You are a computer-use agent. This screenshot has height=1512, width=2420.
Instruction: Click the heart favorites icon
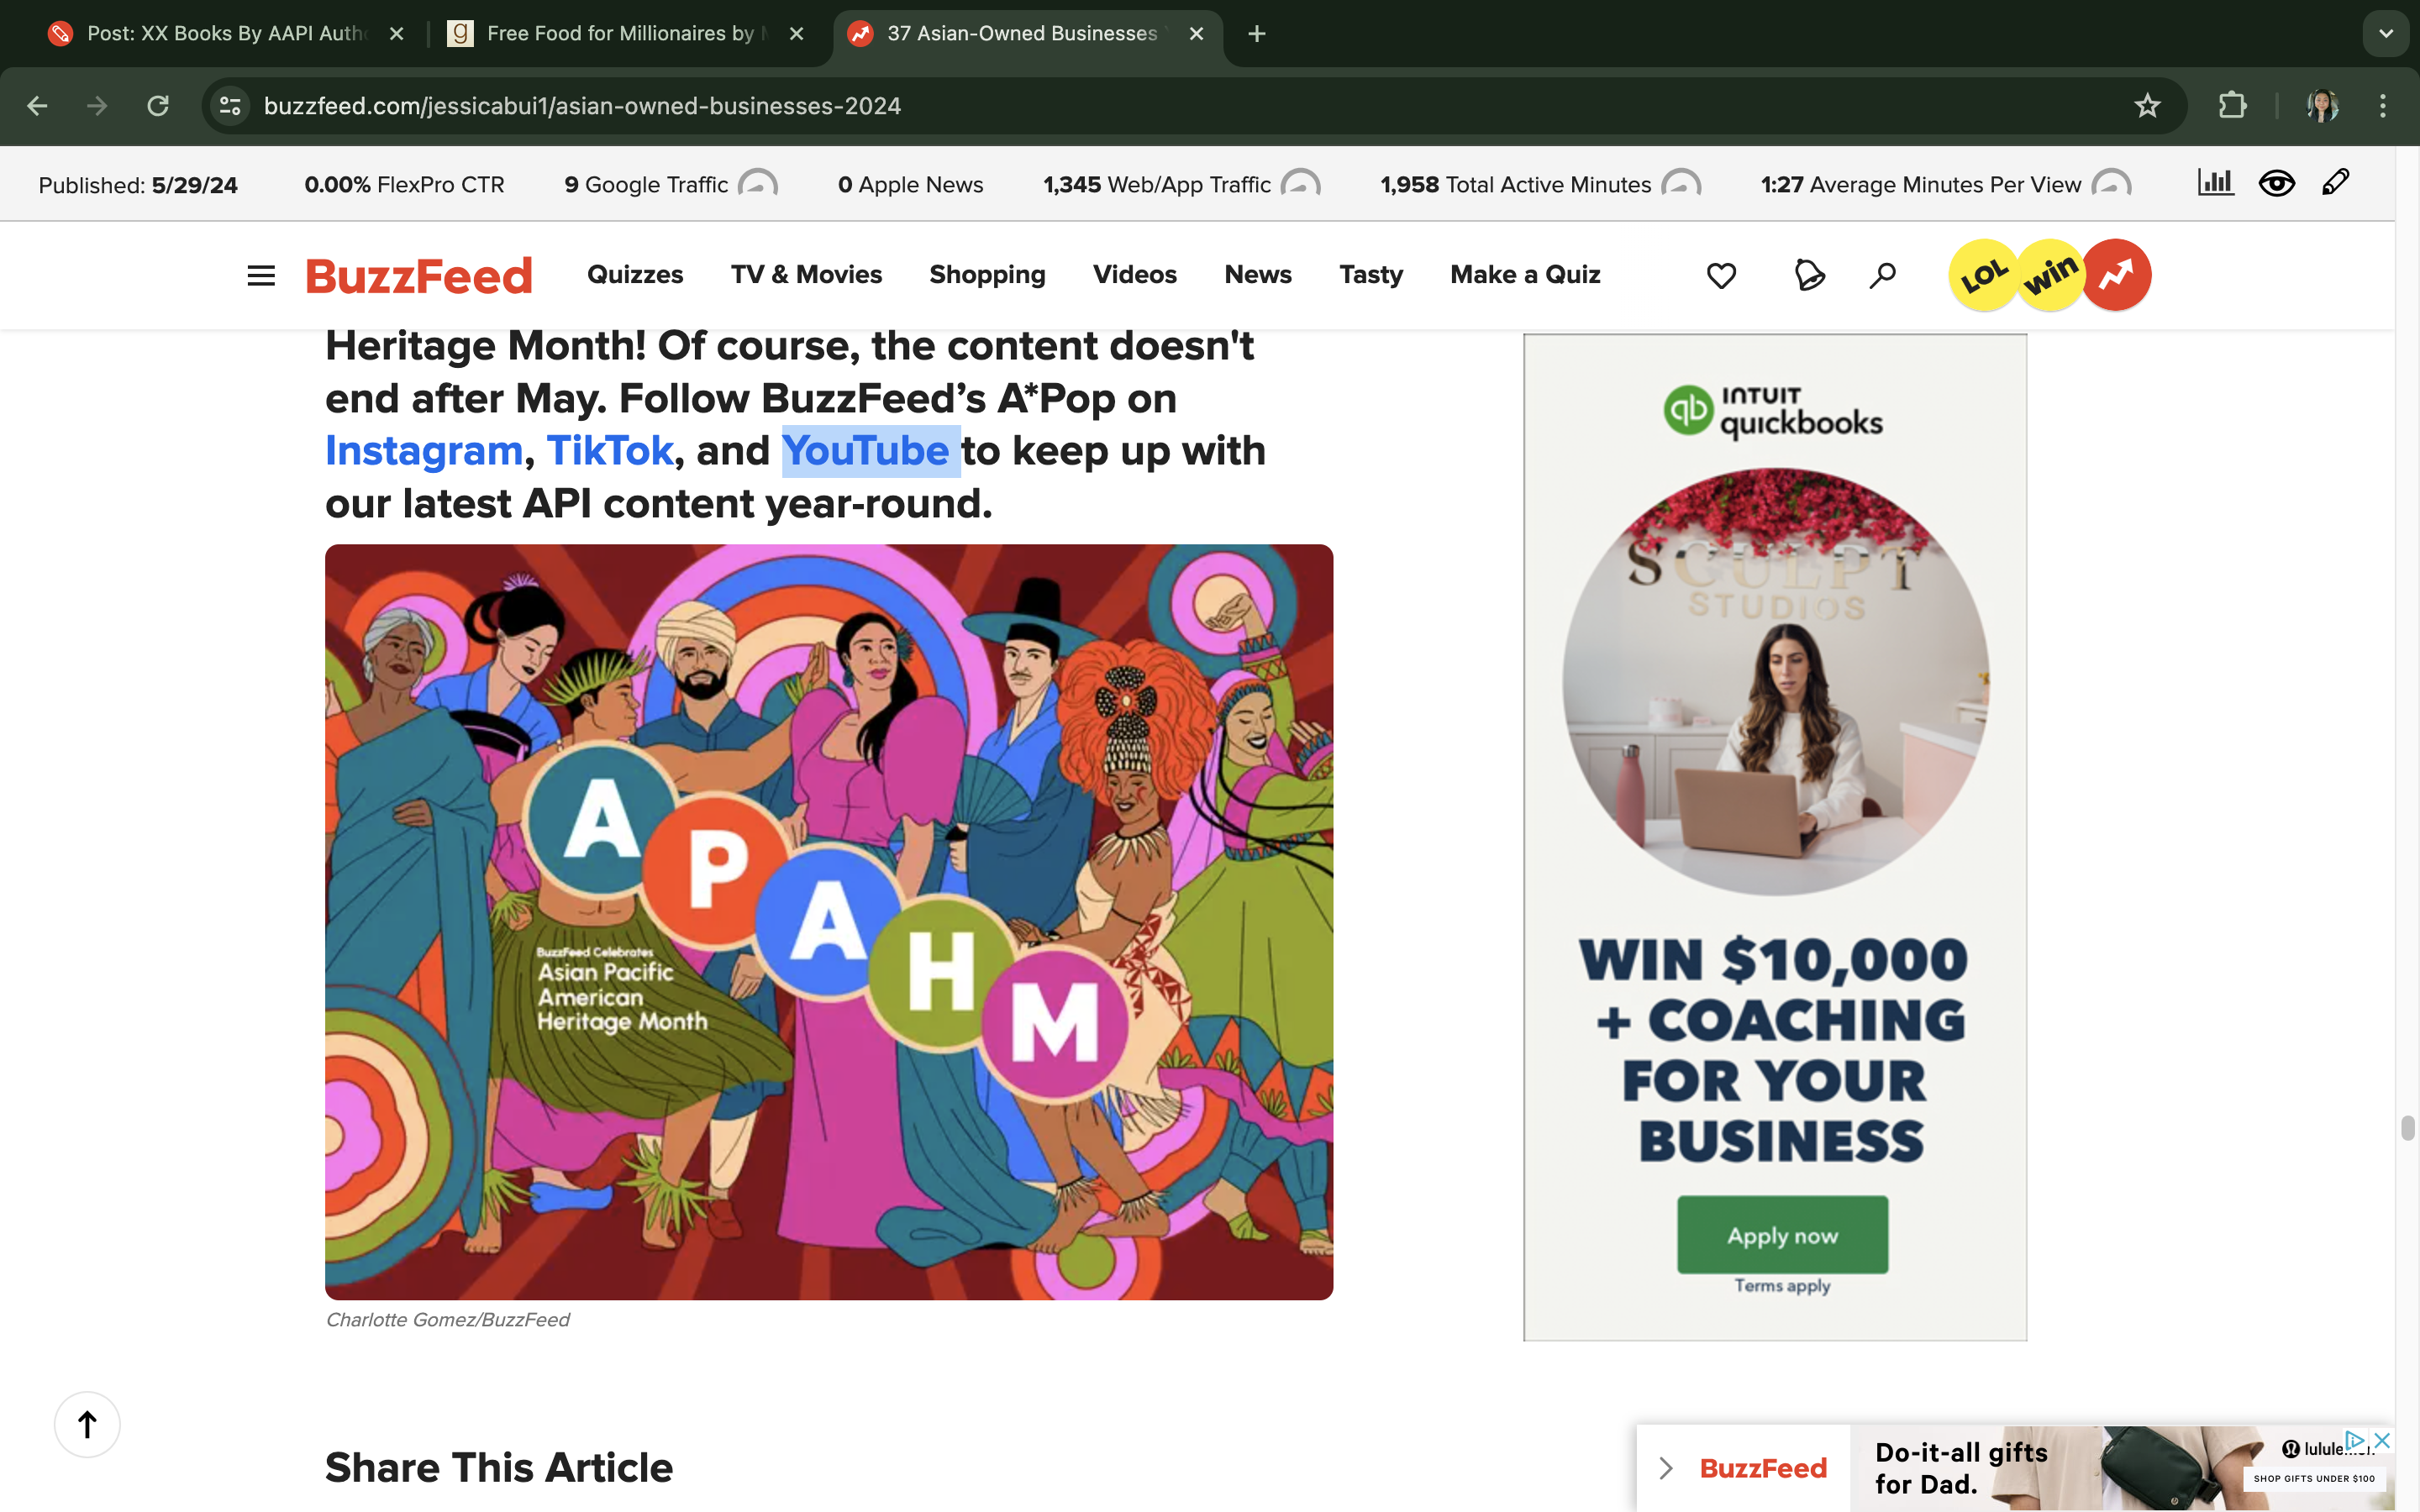(1721, 275)
